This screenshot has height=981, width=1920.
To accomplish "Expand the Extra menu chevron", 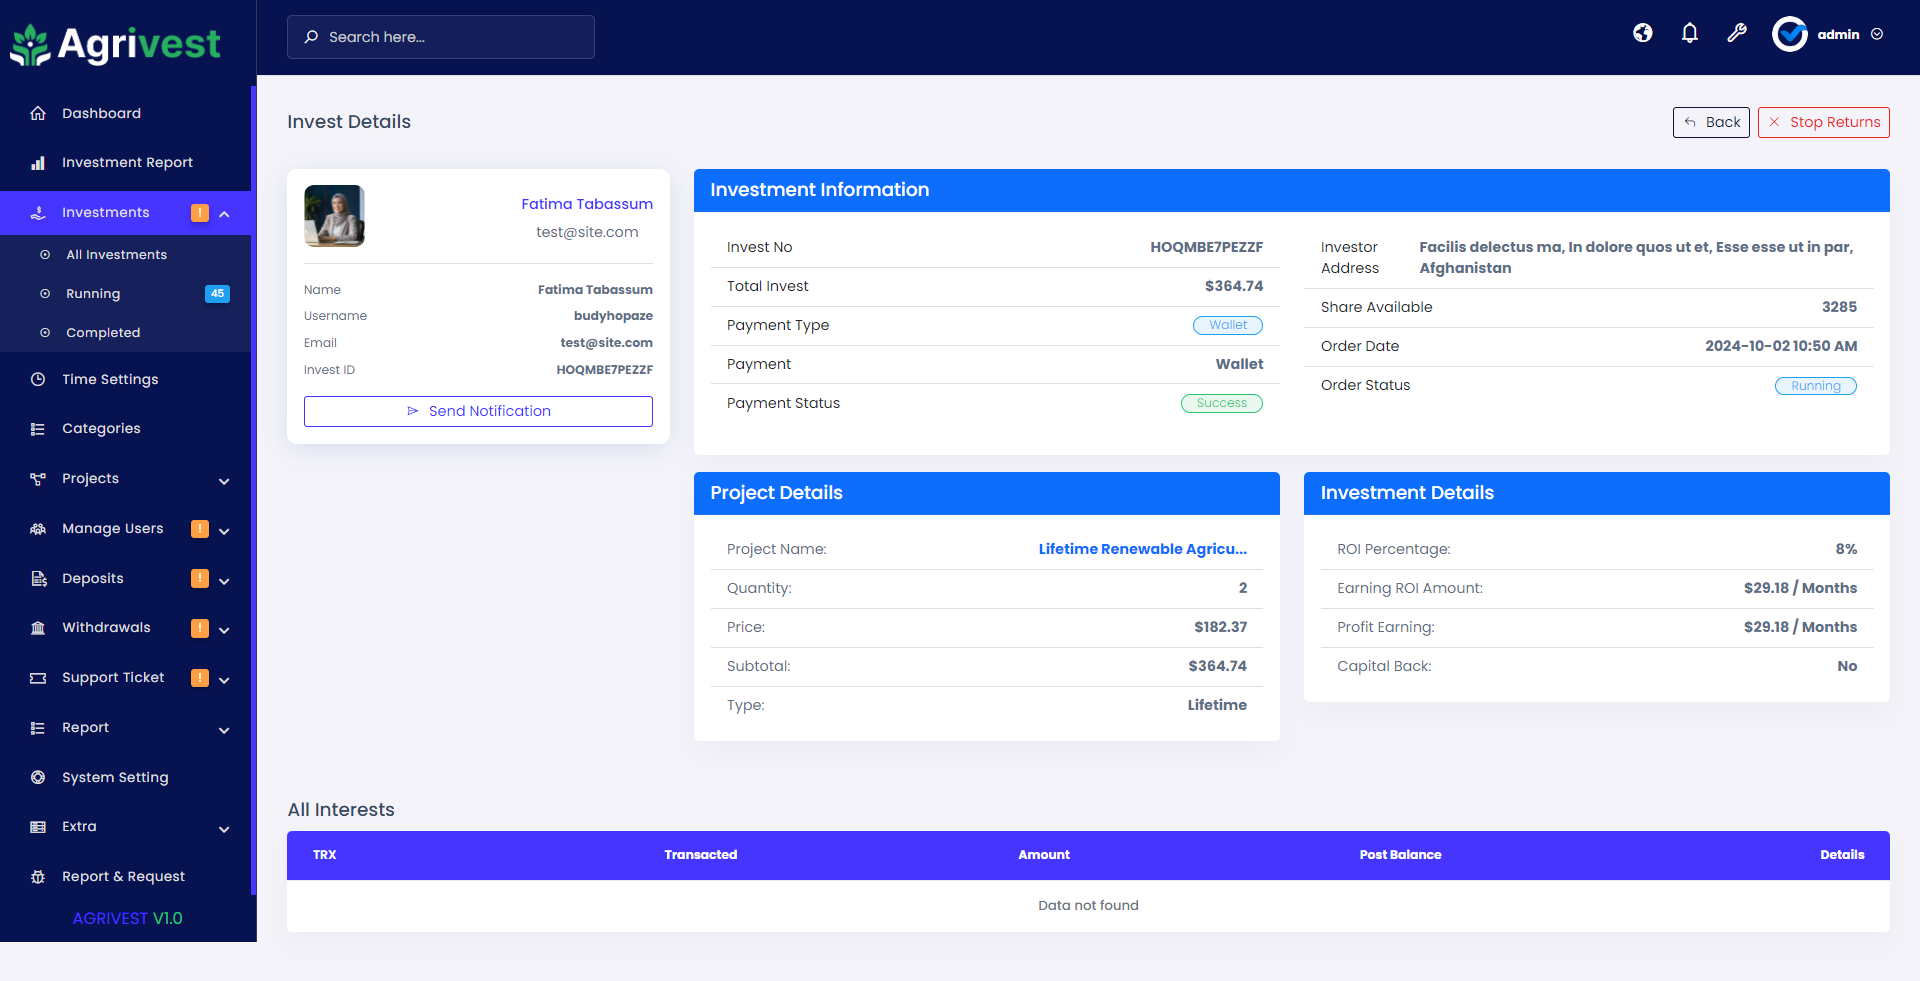I will tap(224, 829).
